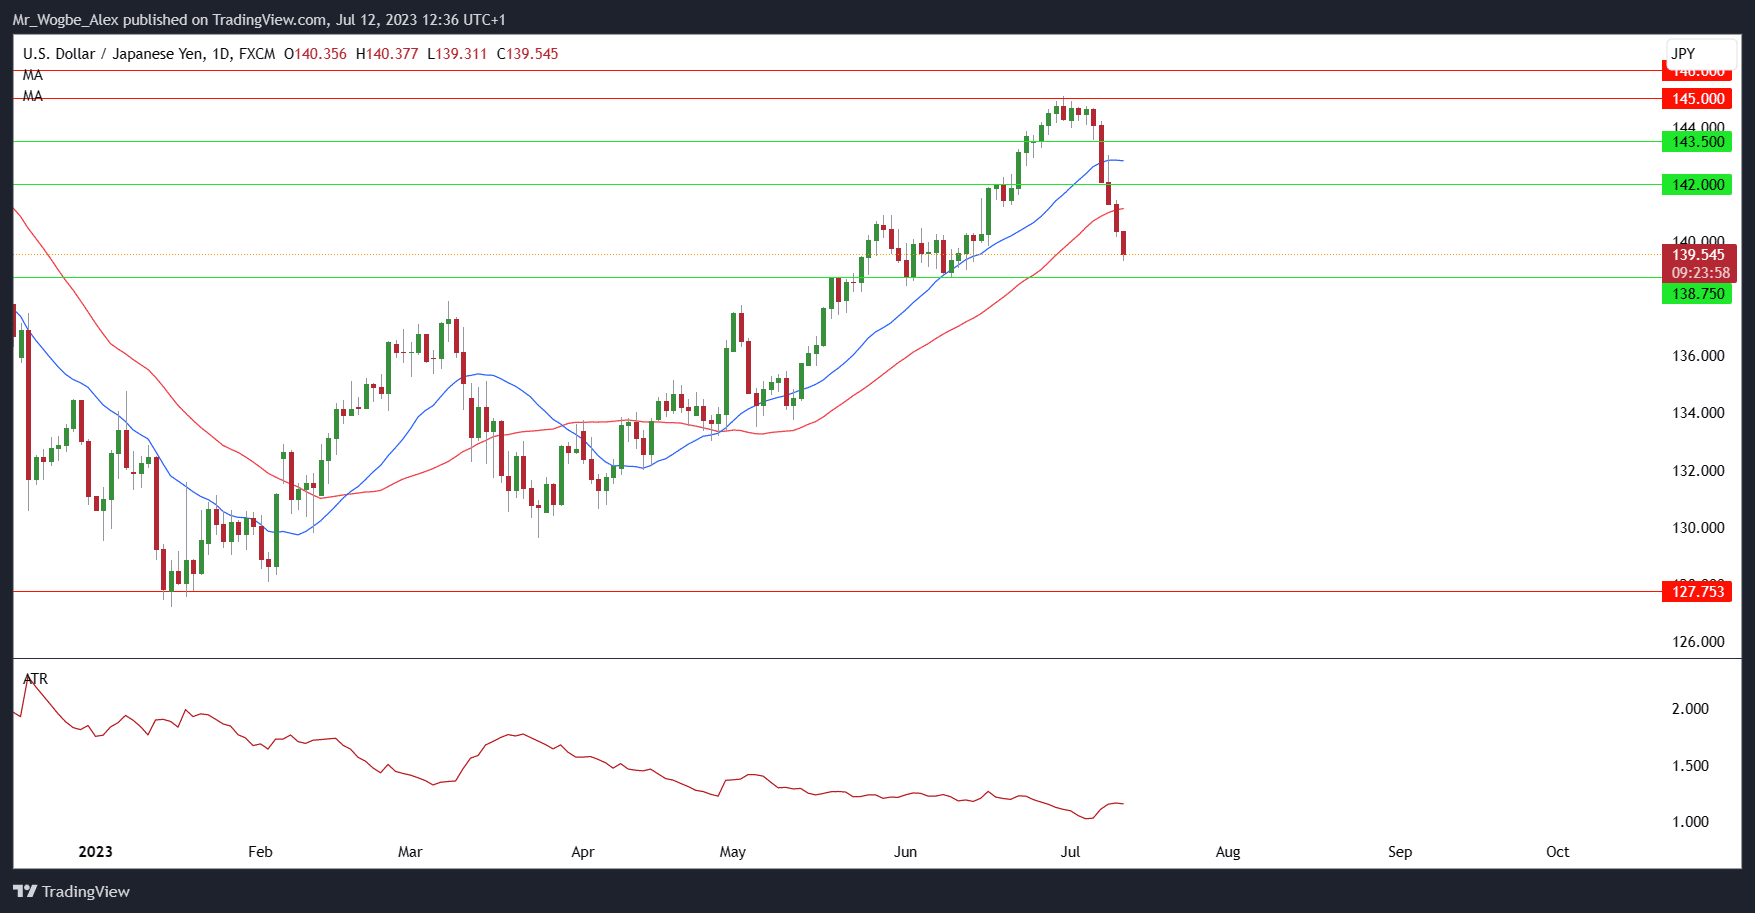The image size is (1755, 913).
Task: Click the red 127.753 price label
Action: pos(1697,592)
